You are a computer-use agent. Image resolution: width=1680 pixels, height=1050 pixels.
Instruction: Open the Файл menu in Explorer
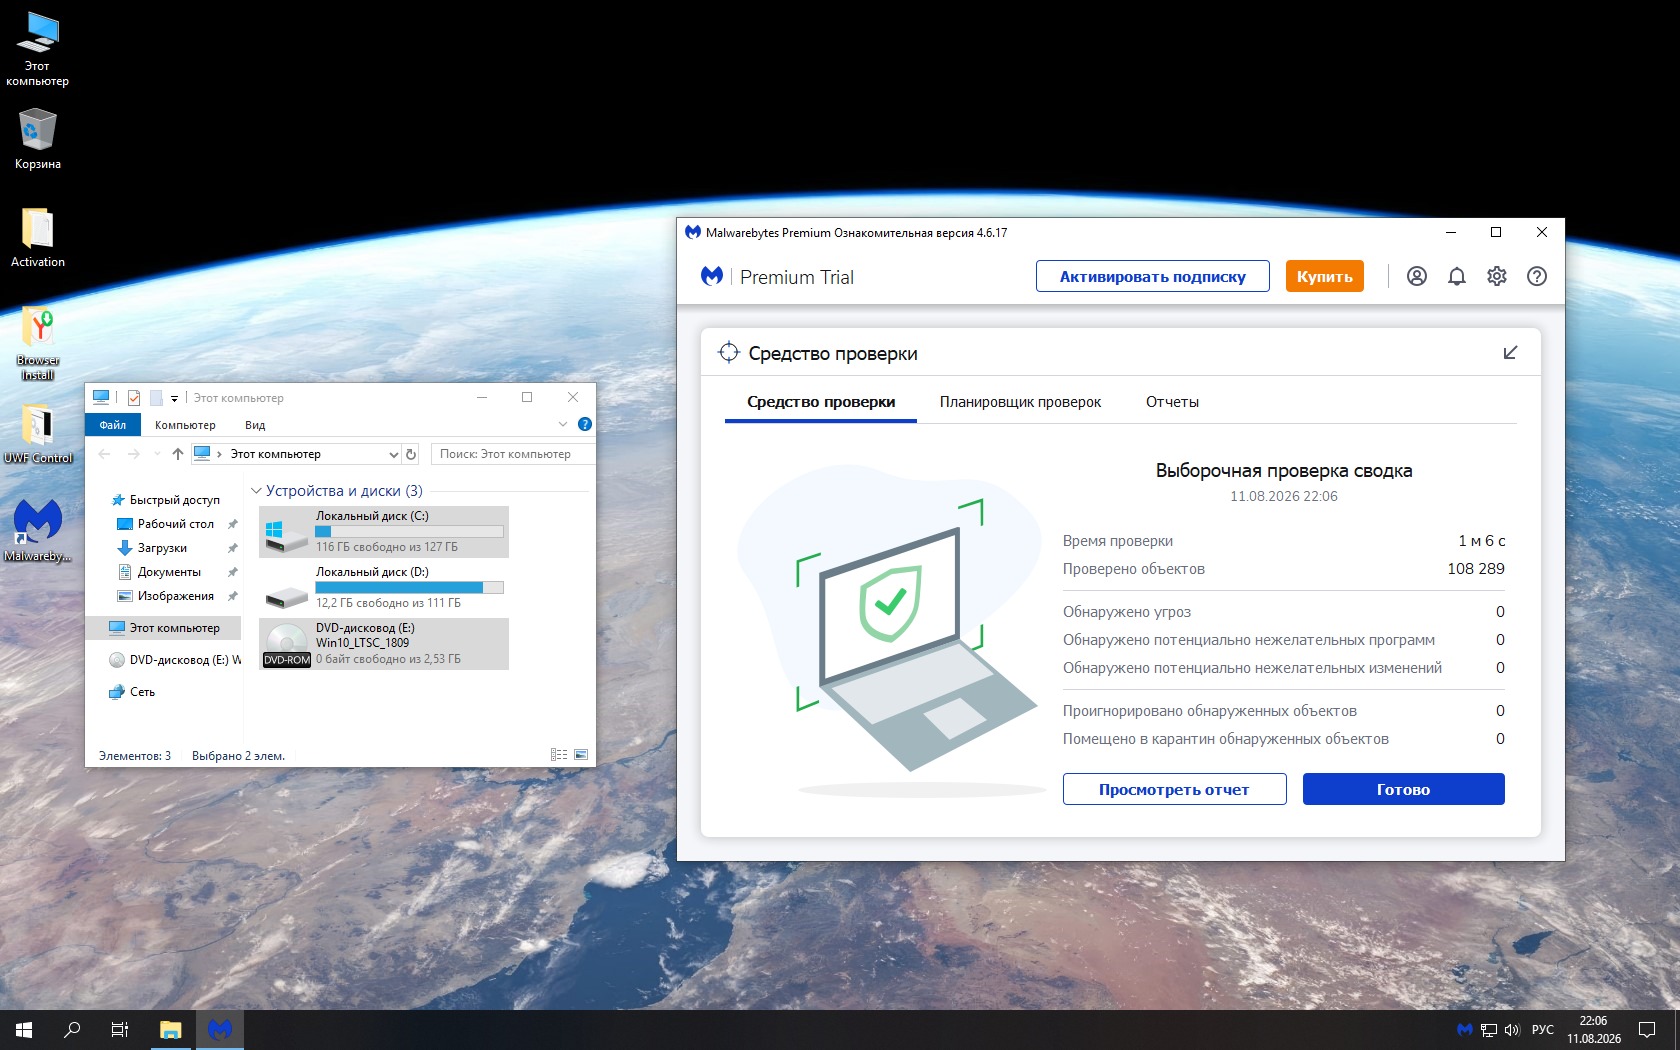pyautogui.click(x=113, y=425)
